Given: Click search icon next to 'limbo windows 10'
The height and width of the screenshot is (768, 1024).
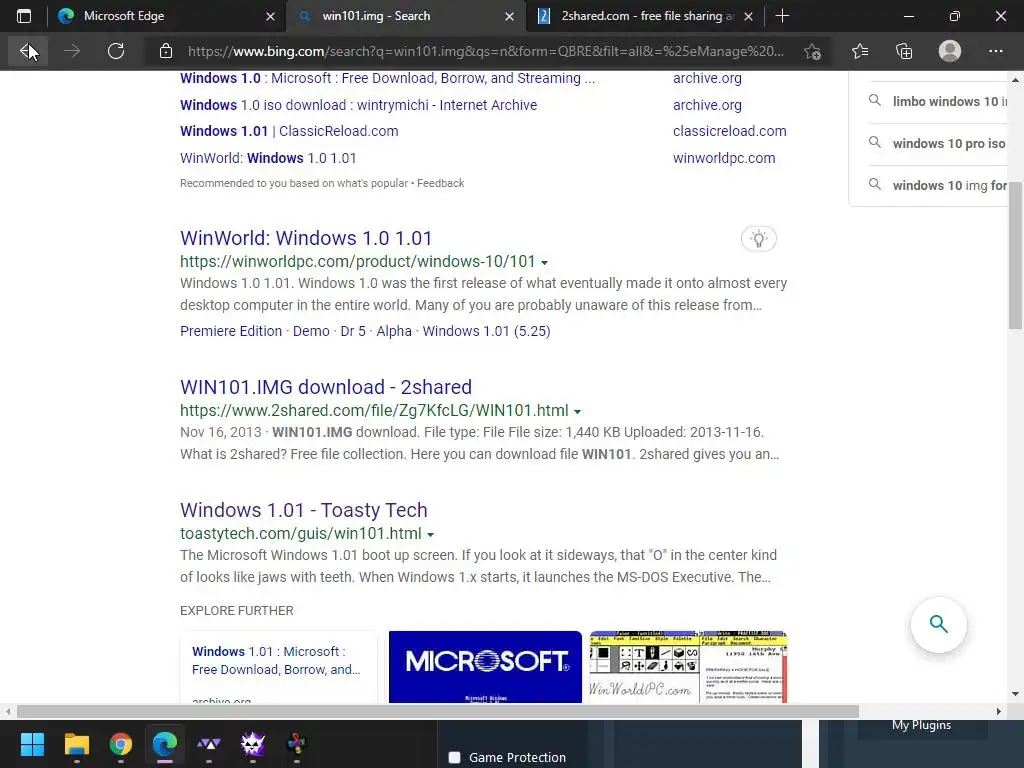Looking at the screenshot, I should [x=874, y=101].
